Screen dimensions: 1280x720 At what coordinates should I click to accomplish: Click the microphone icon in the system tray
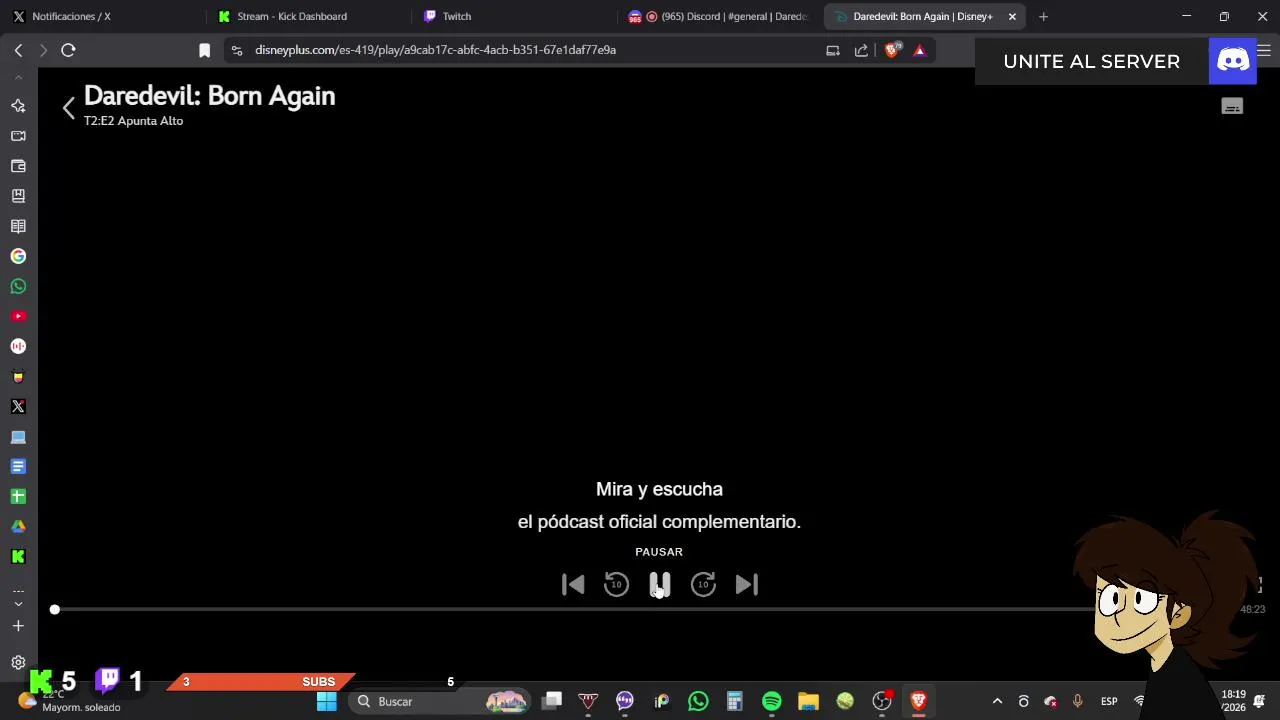tap(1077, 701)
